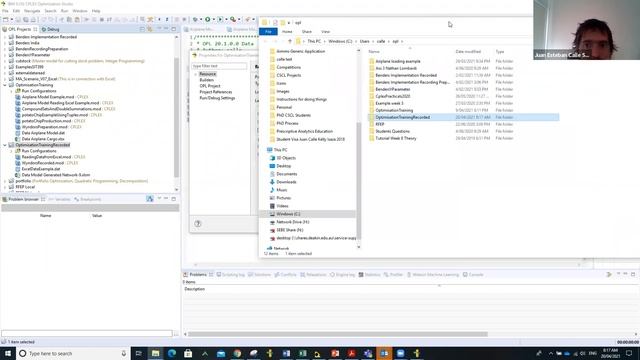Open the File menu in CPLEX Studio
Viewport: 640px width, 360px height.
pos(5,11)
